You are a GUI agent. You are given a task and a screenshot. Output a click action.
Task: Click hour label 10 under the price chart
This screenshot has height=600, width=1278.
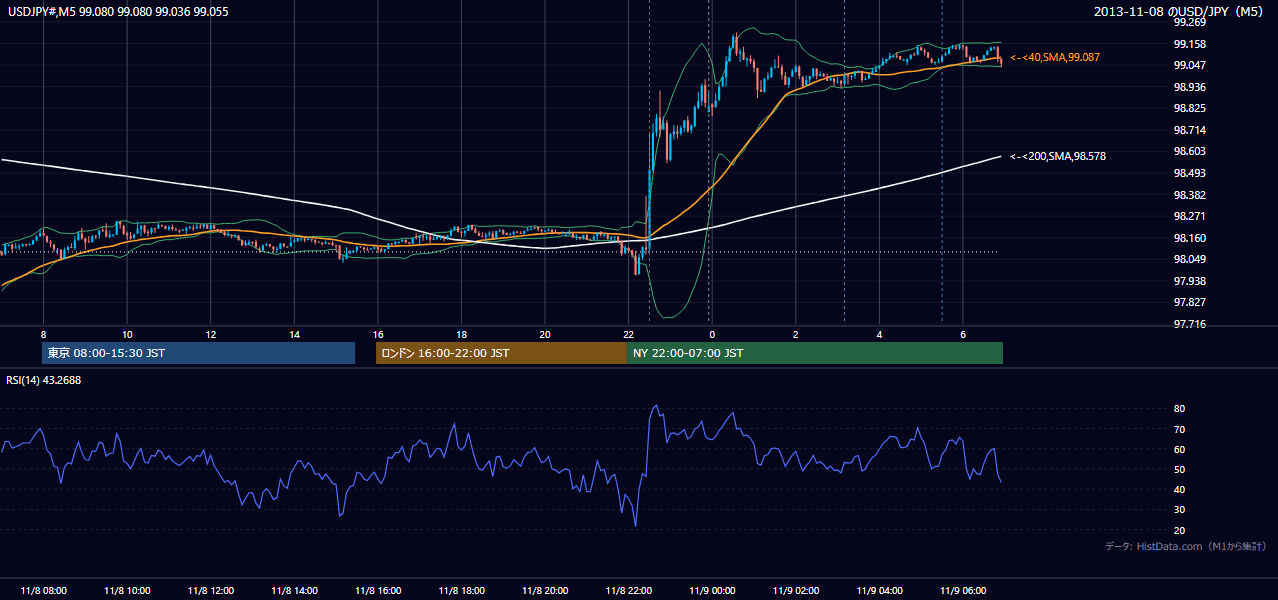pos(127,334)
